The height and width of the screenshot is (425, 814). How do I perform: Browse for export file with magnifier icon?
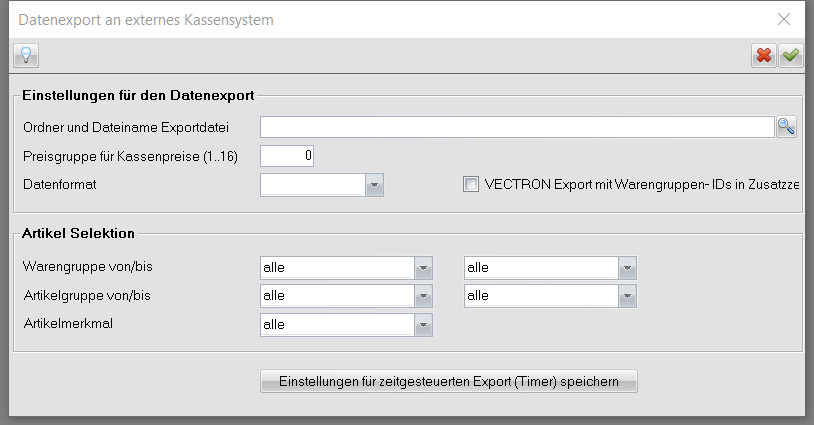[x=786, y=127]
